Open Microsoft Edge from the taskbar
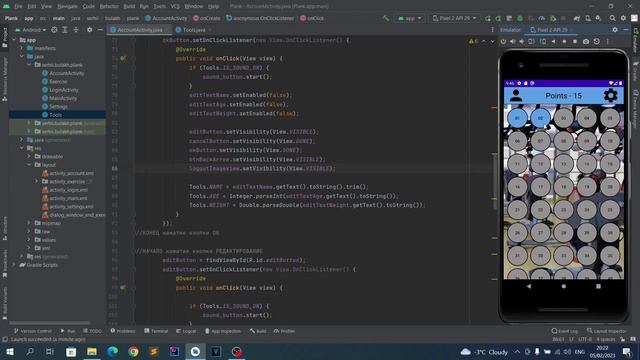The image size is (640, 360). point(113,351)
